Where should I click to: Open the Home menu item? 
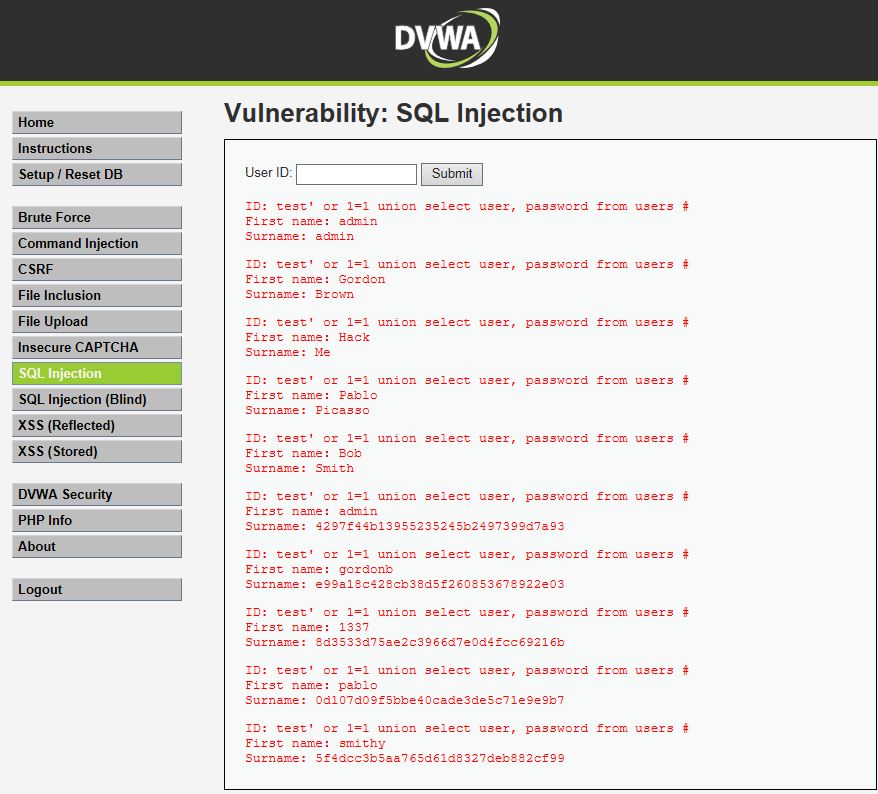click(97, 123)
